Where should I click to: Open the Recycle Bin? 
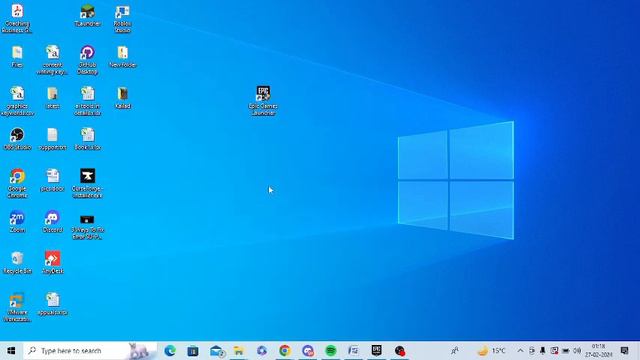coord(17,262)
